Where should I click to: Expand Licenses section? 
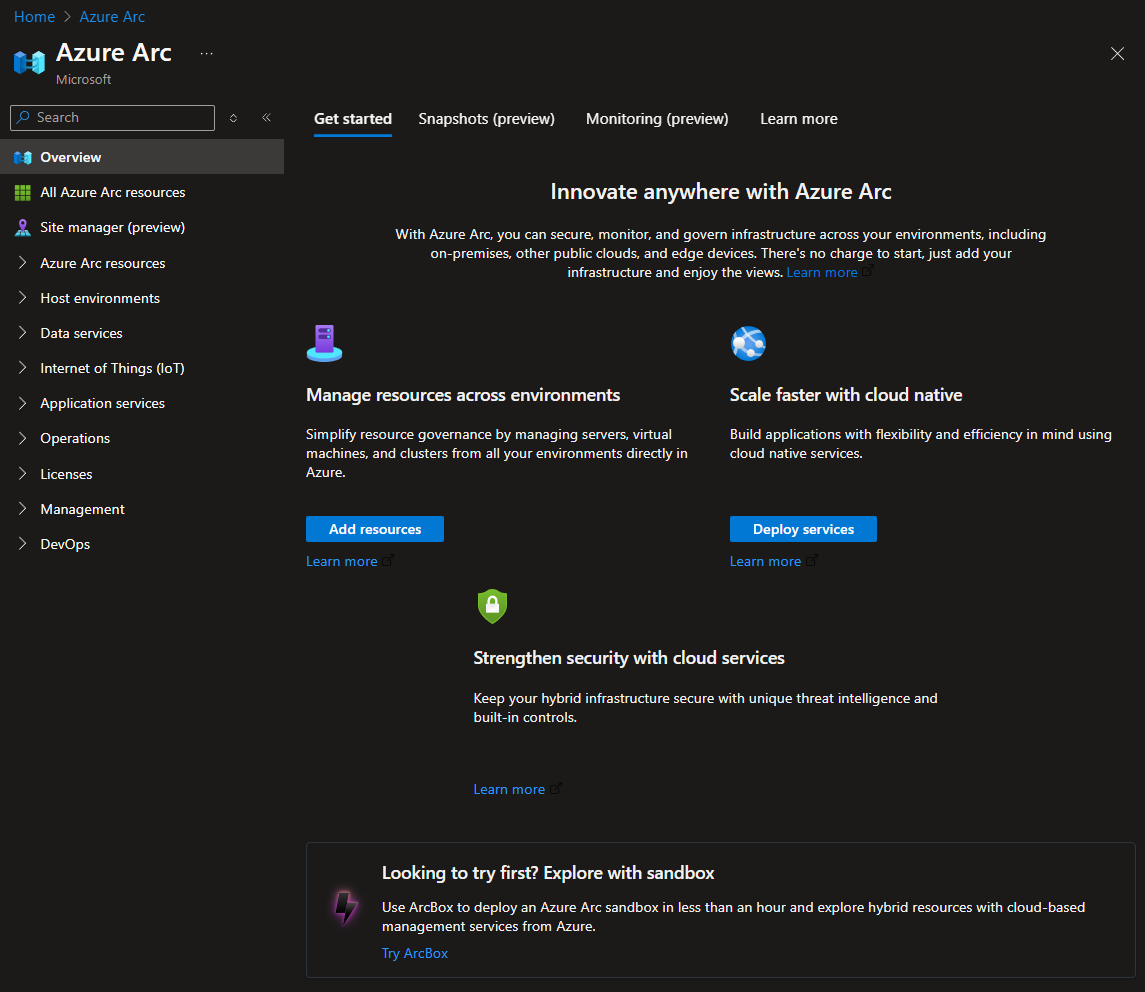coord(23,474)
